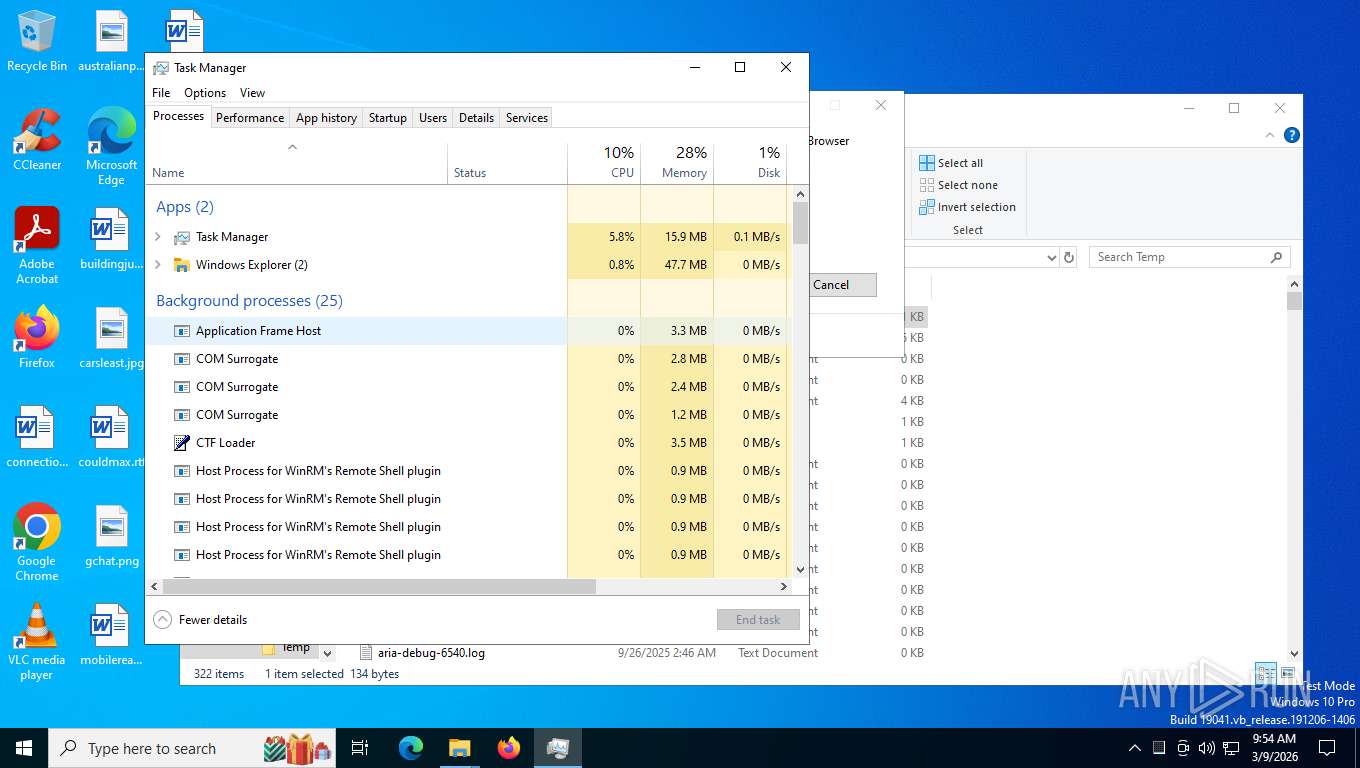Screen dimensions: 1360x768
Task: Click the Windows Start button
Action: point(24,748)
